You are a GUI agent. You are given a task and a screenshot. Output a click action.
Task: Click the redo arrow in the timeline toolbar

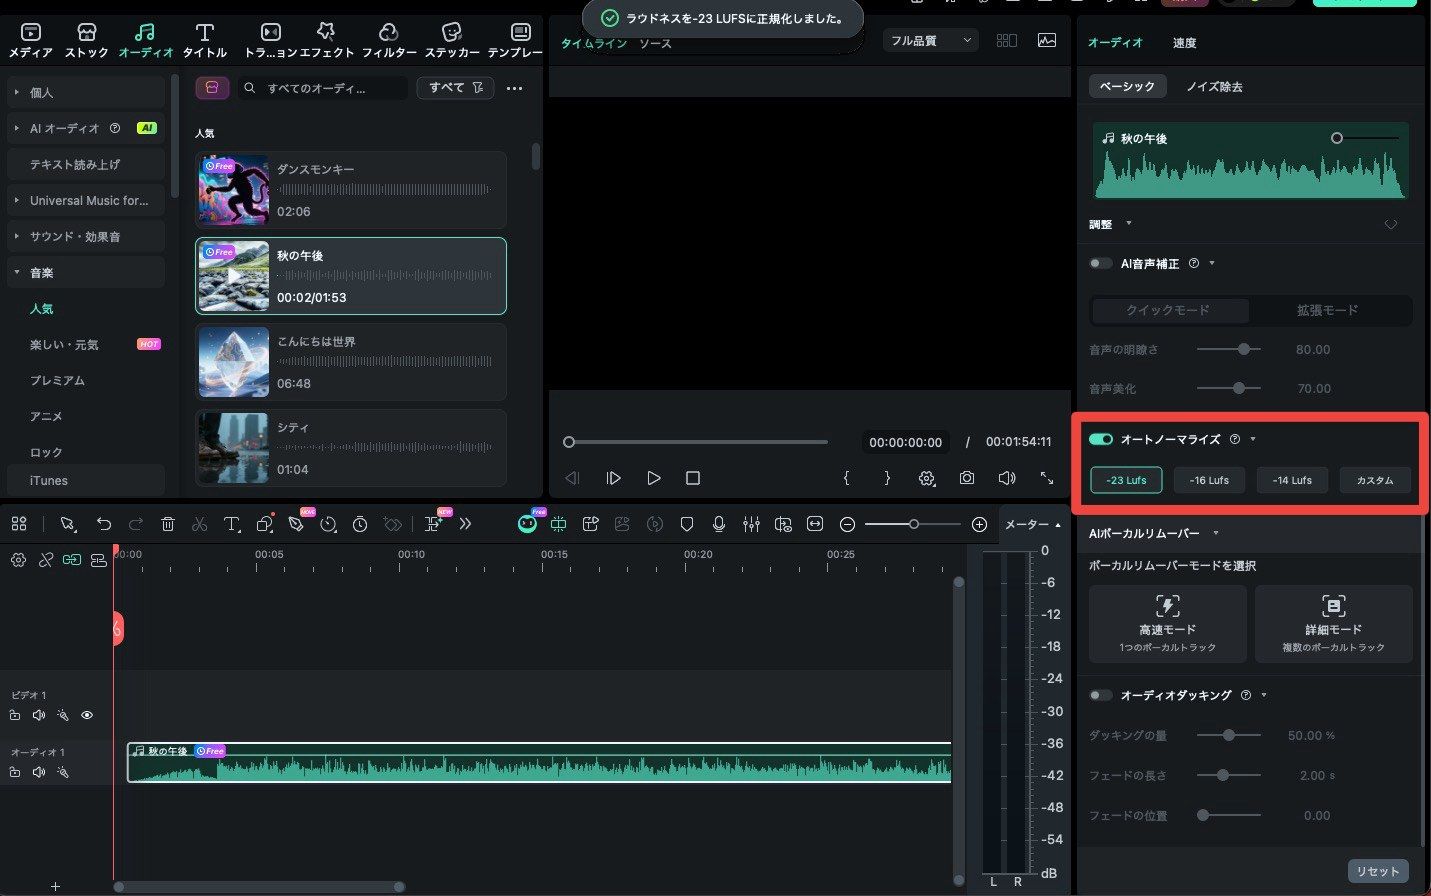pos(136,524)
